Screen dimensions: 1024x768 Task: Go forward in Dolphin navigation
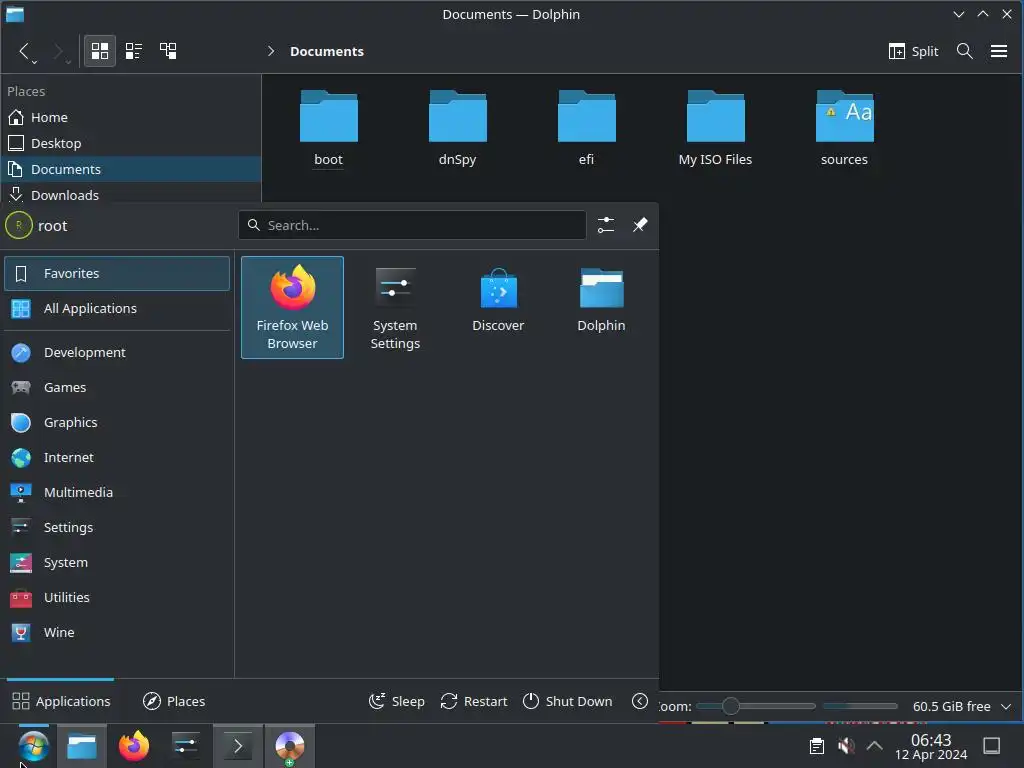point(58,51)
